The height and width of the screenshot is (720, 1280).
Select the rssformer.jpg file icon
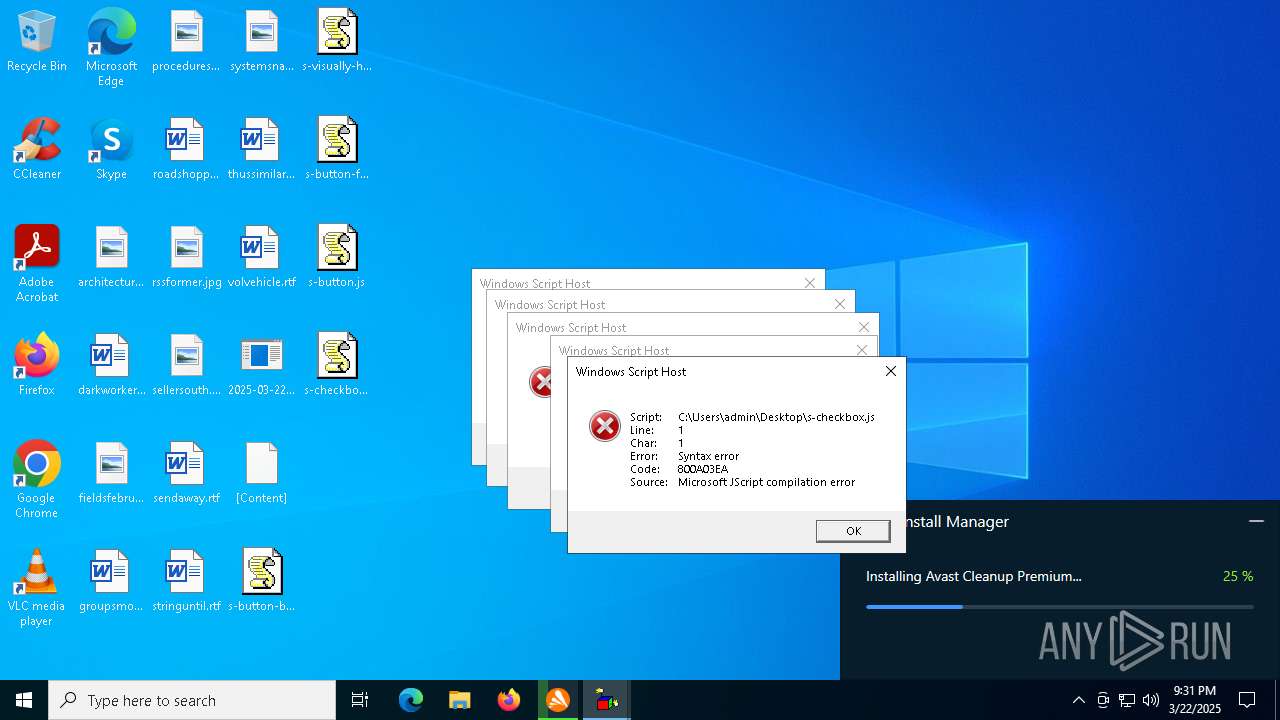click(x=186, y=258)
